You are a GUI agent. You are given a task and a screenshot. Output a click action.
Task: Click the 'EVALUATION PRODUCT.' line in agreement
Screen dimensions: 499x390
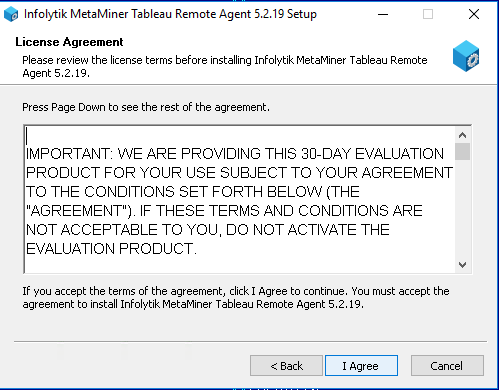click(x=111, y=249)
